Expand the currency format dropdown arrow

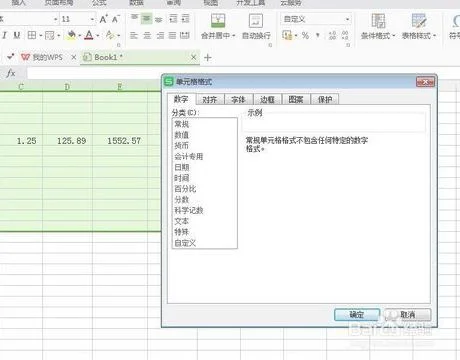pos(296,35)
